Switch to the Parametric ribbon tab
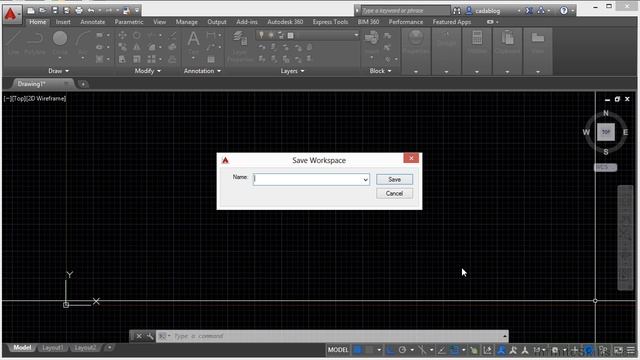The height and width of the screenshot is (360, 640). pos(129,22)
